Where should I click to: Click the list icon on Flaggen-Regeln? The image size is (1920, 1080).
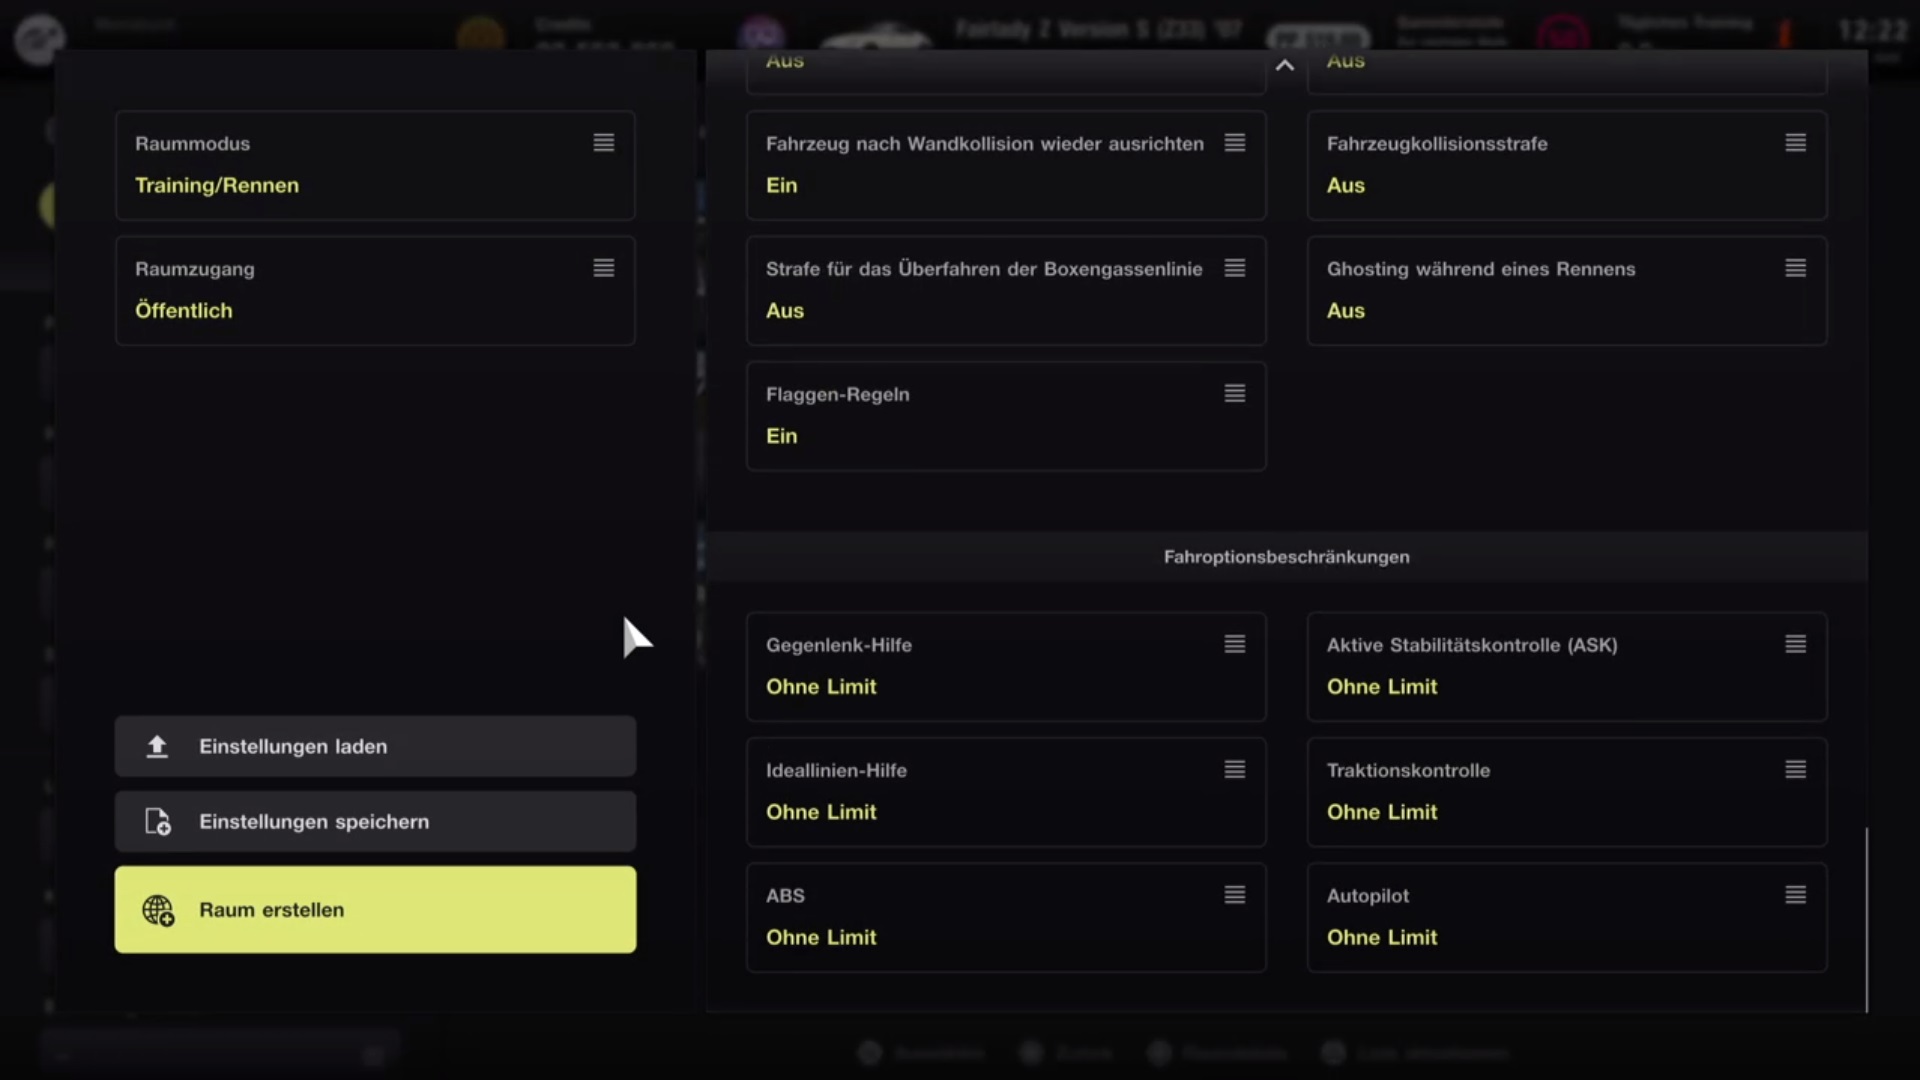pyautogui.click(x=1234, y=394)
